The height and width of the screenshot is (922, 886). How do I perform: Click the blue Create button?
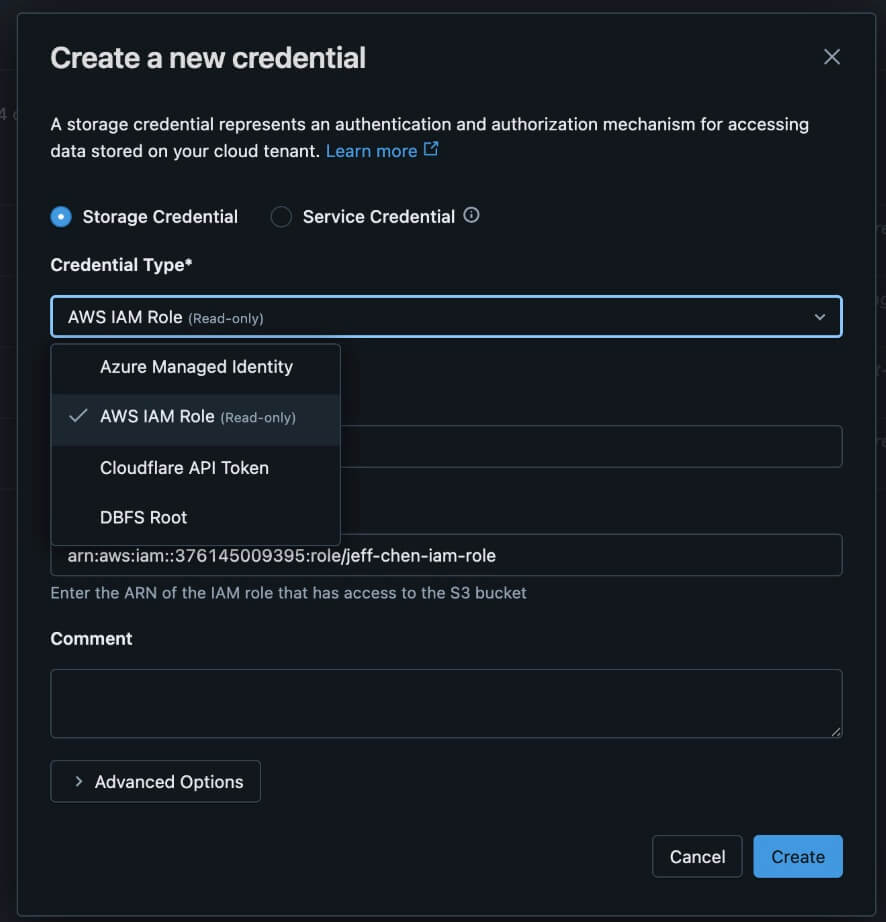tap(797, 857)
